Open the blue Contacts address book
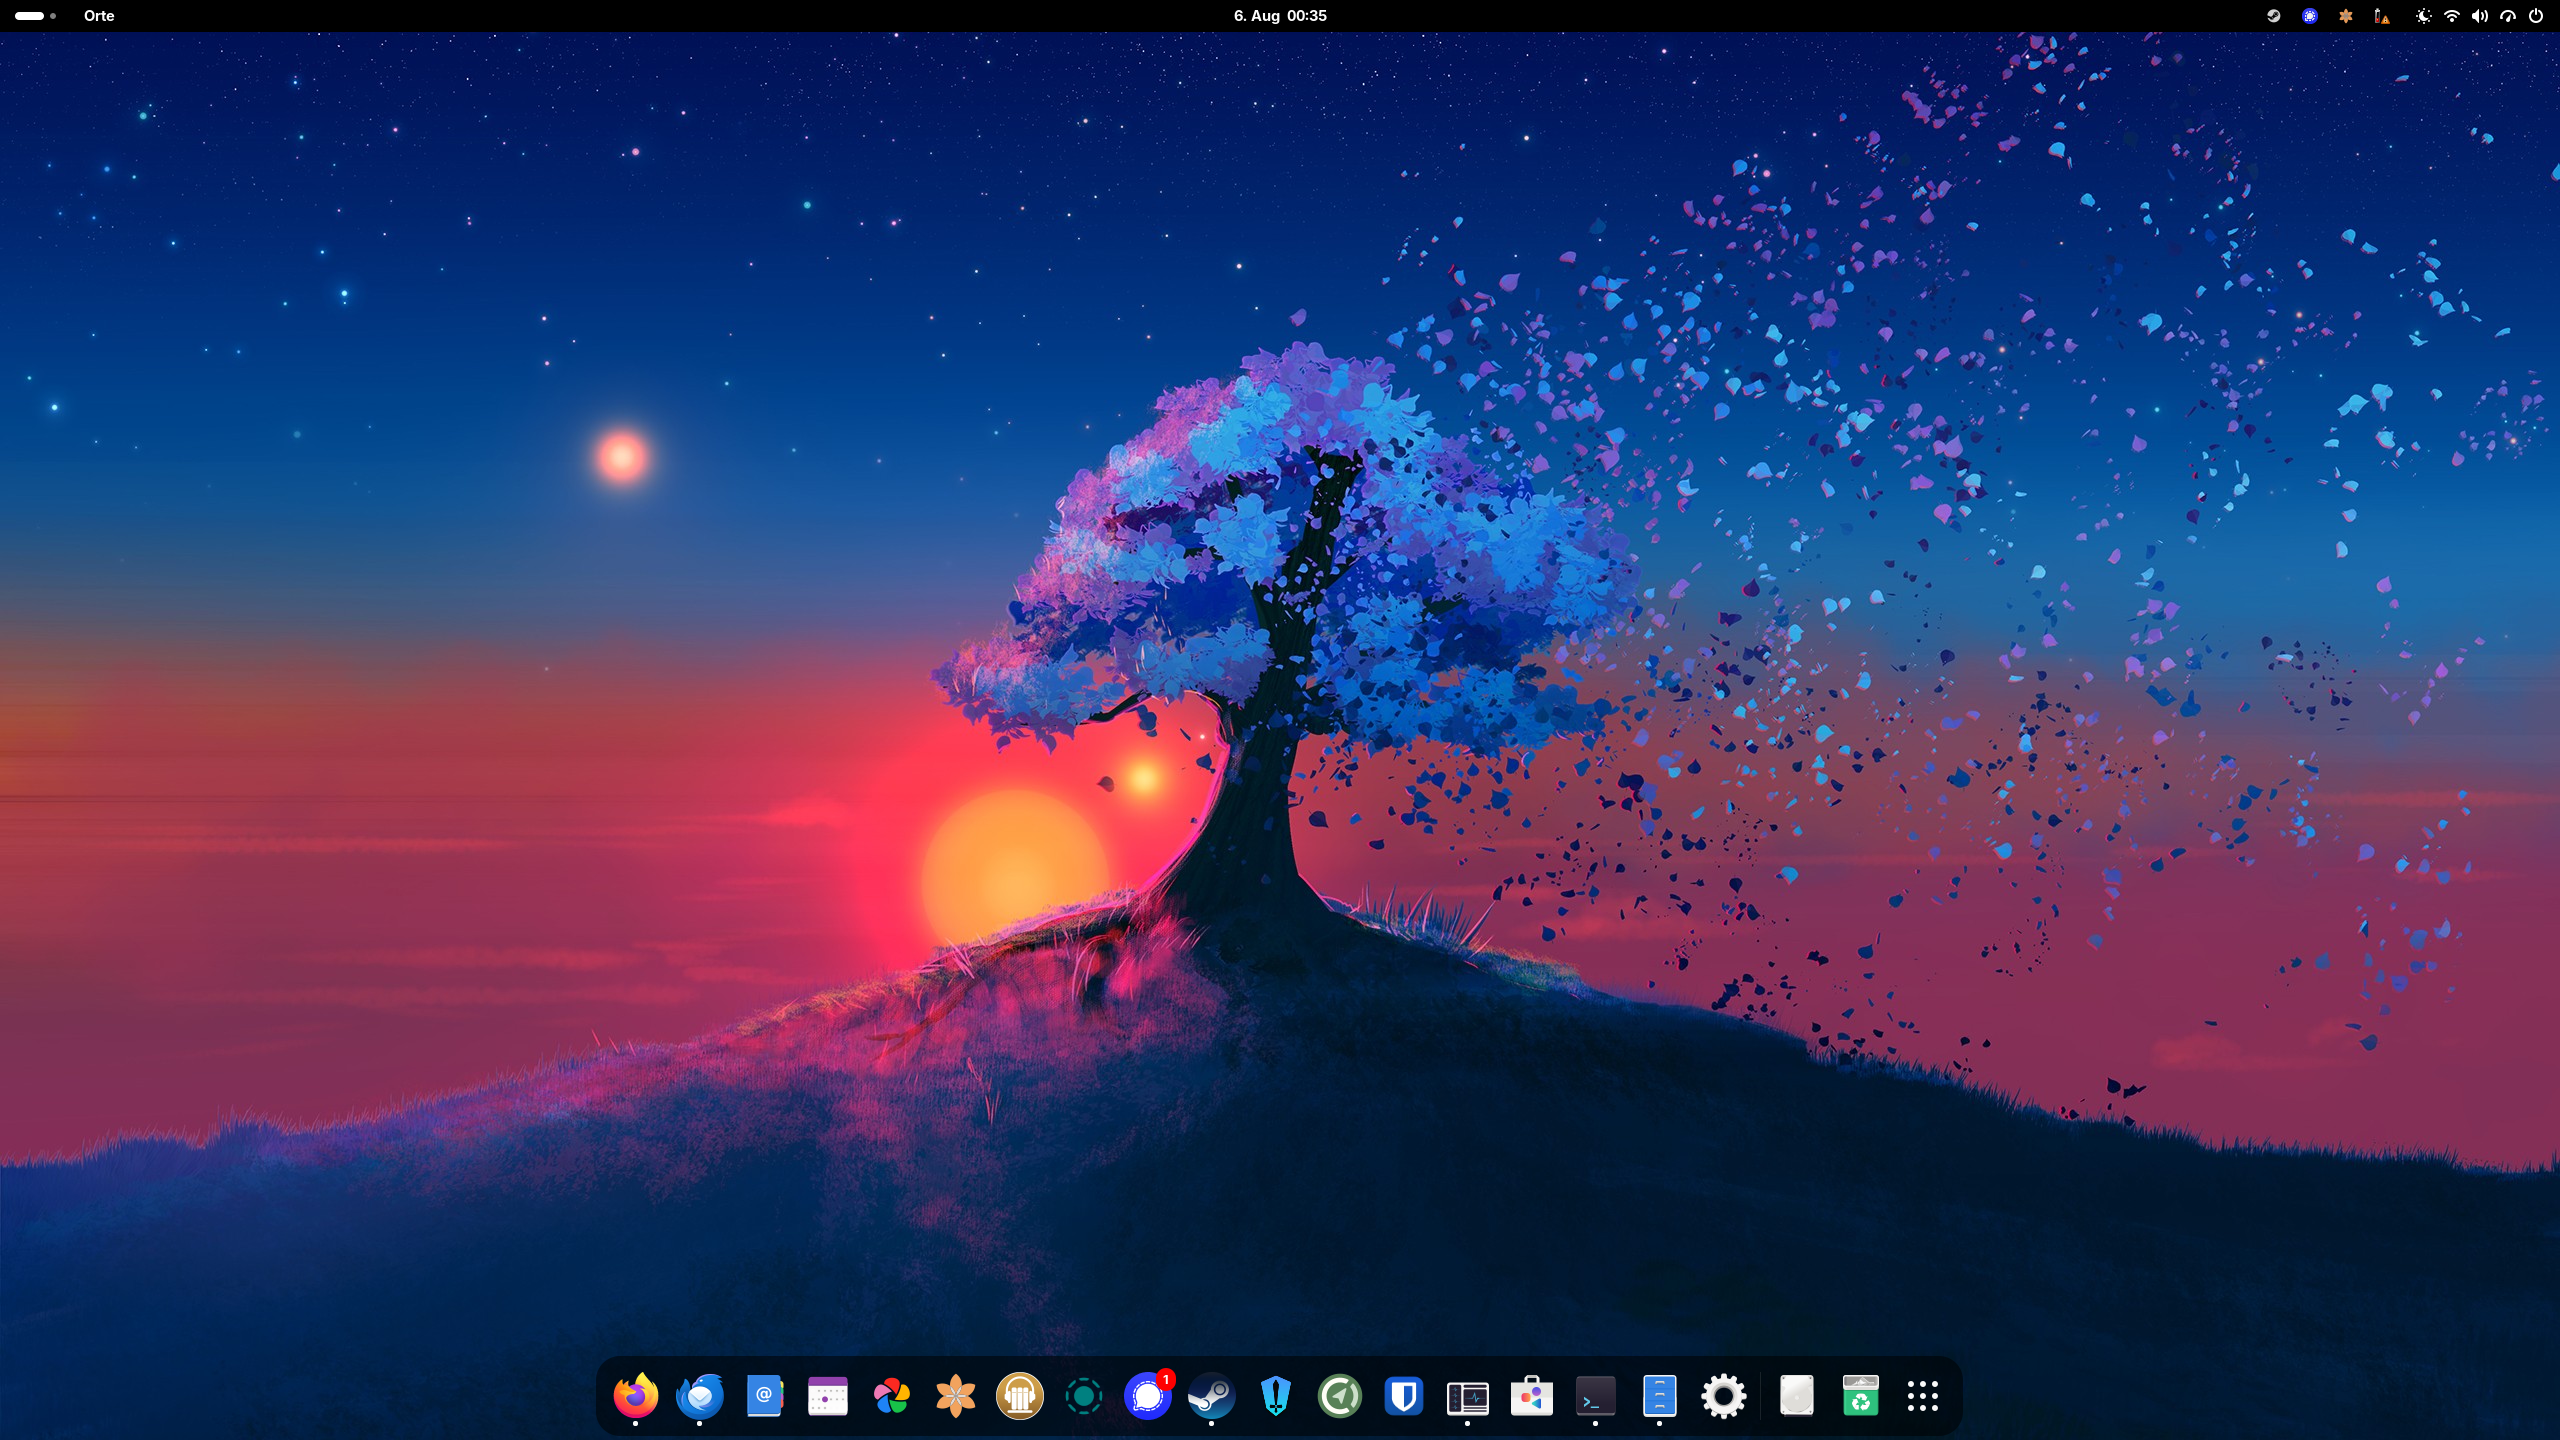2560x1440 pixels. pos(764,1396)
